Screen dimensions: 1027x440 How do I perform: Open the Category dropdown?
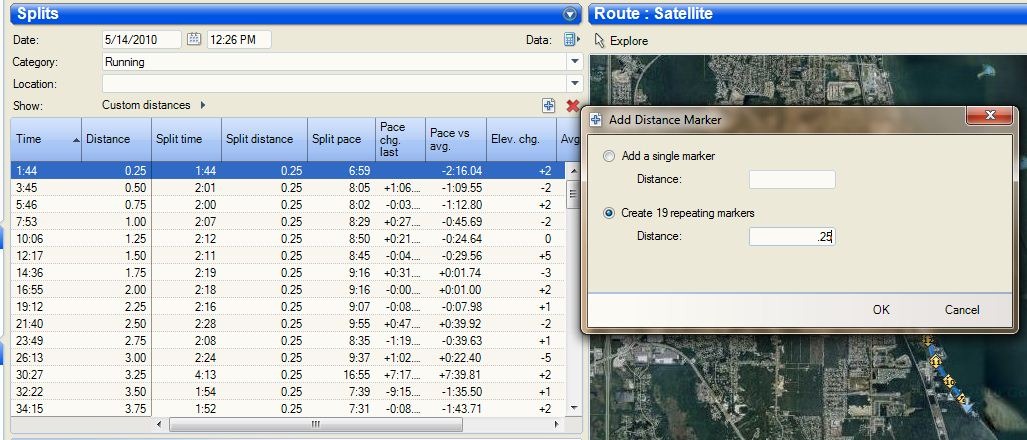tap(574, 62)
